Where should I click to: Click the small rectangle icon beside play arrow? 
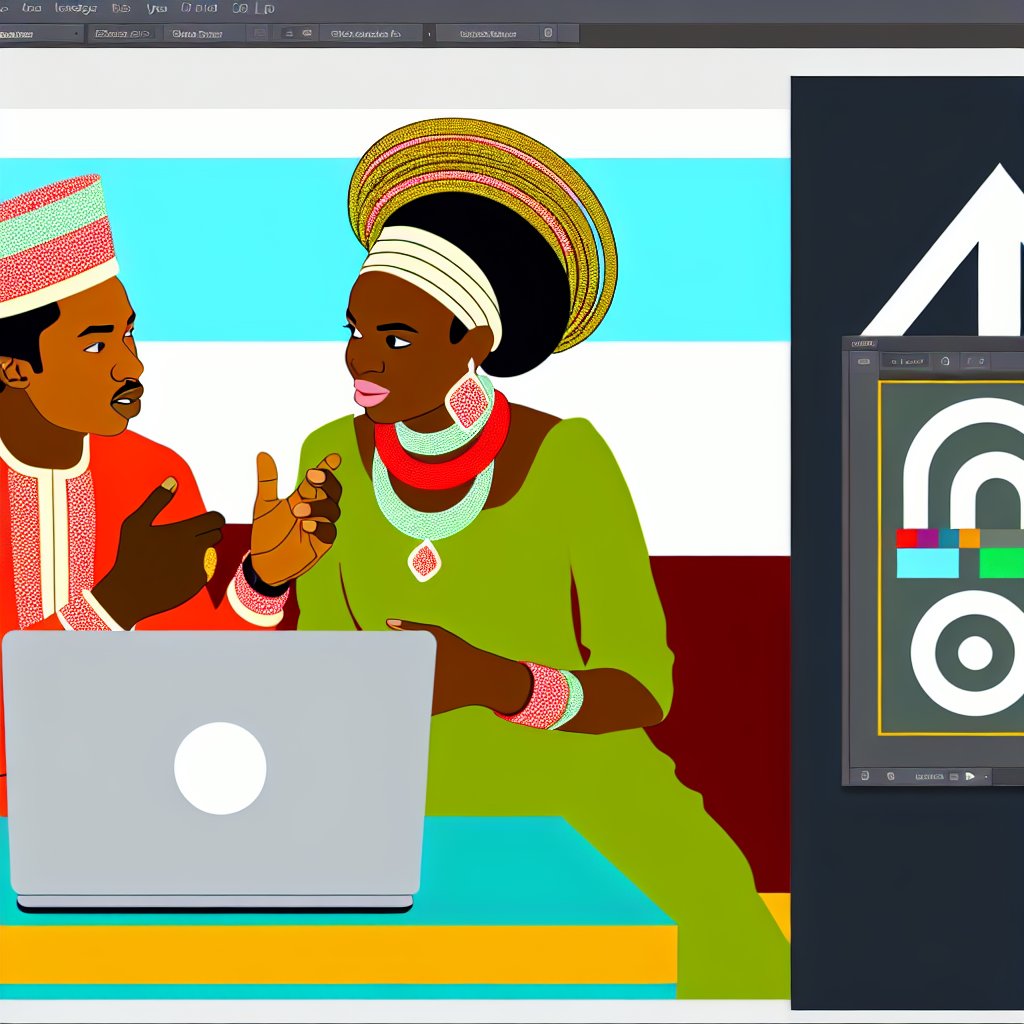(953, 776)
